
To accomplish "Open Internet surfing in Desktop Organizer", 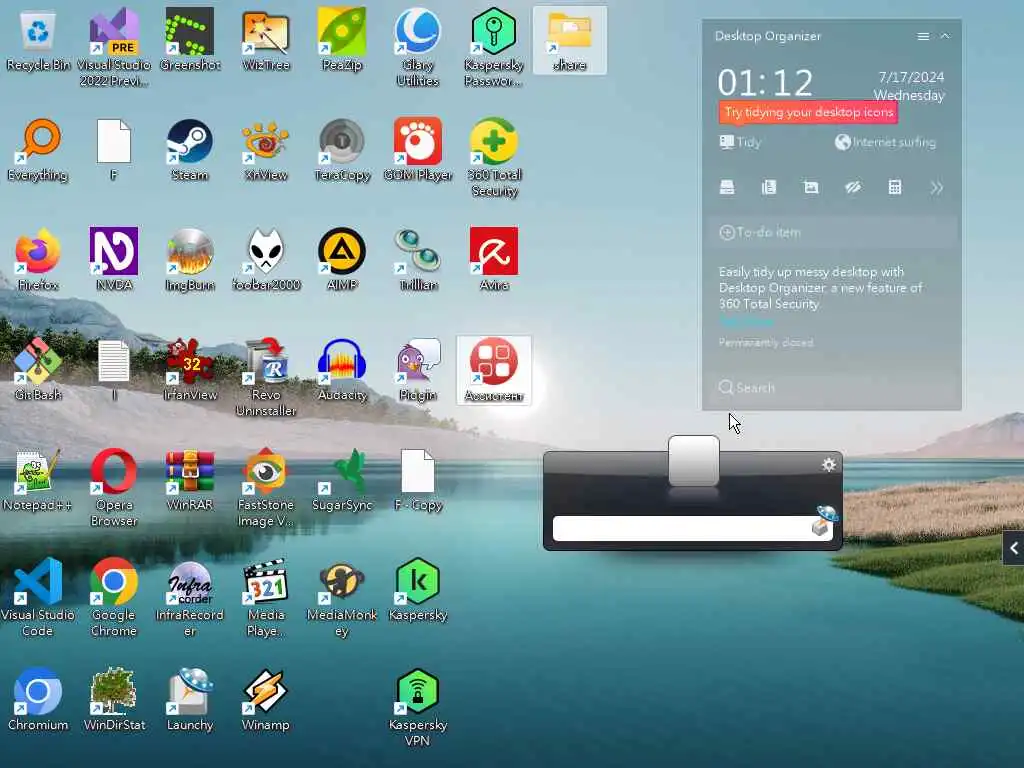I will coord(885,142).
